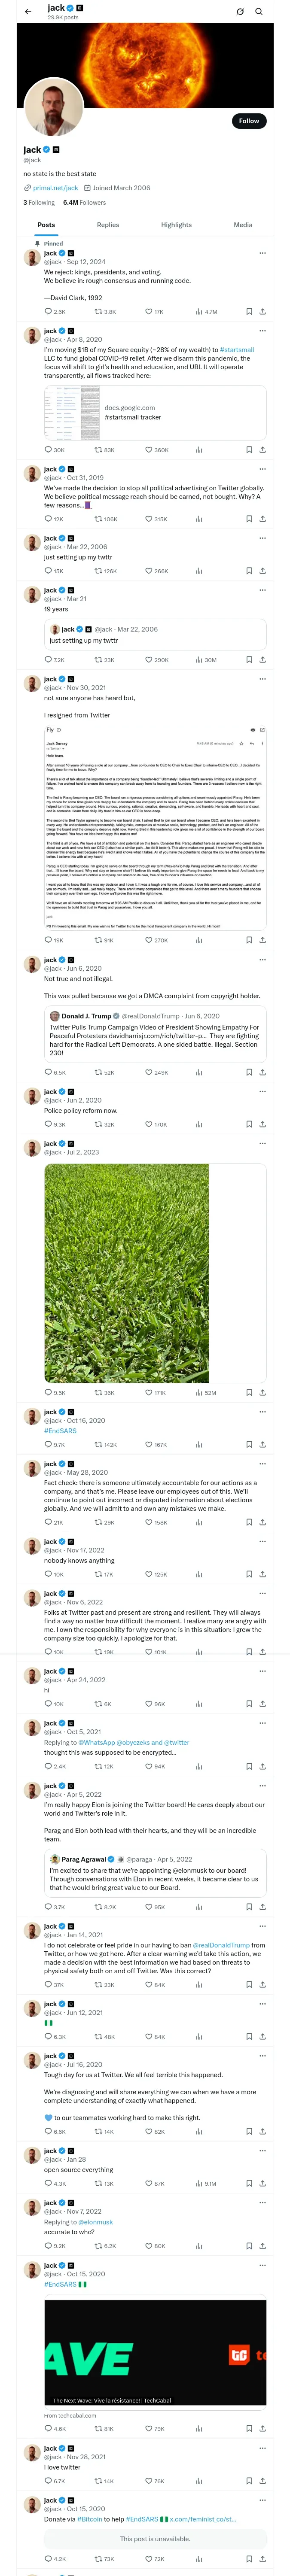290x2576 pixels.
Task: Bookmark the pinned David Clark quote post
Action: (x=249, y=311)
